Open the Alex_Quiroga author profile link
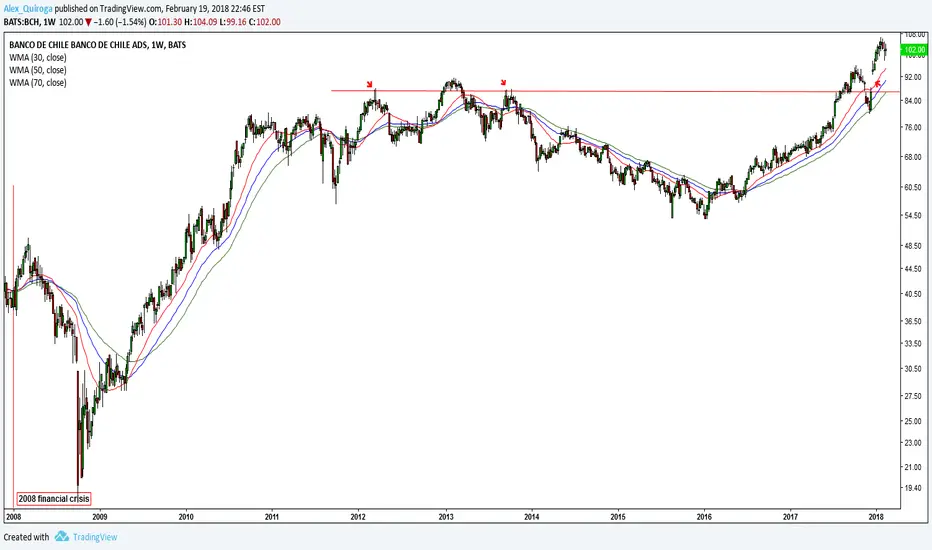Screen dimensions: 932x550 coord(27,9)
